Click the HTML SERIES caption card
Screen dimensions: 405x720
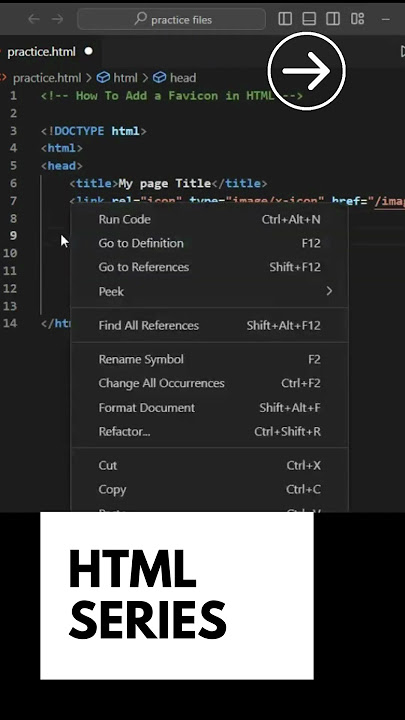177,596
